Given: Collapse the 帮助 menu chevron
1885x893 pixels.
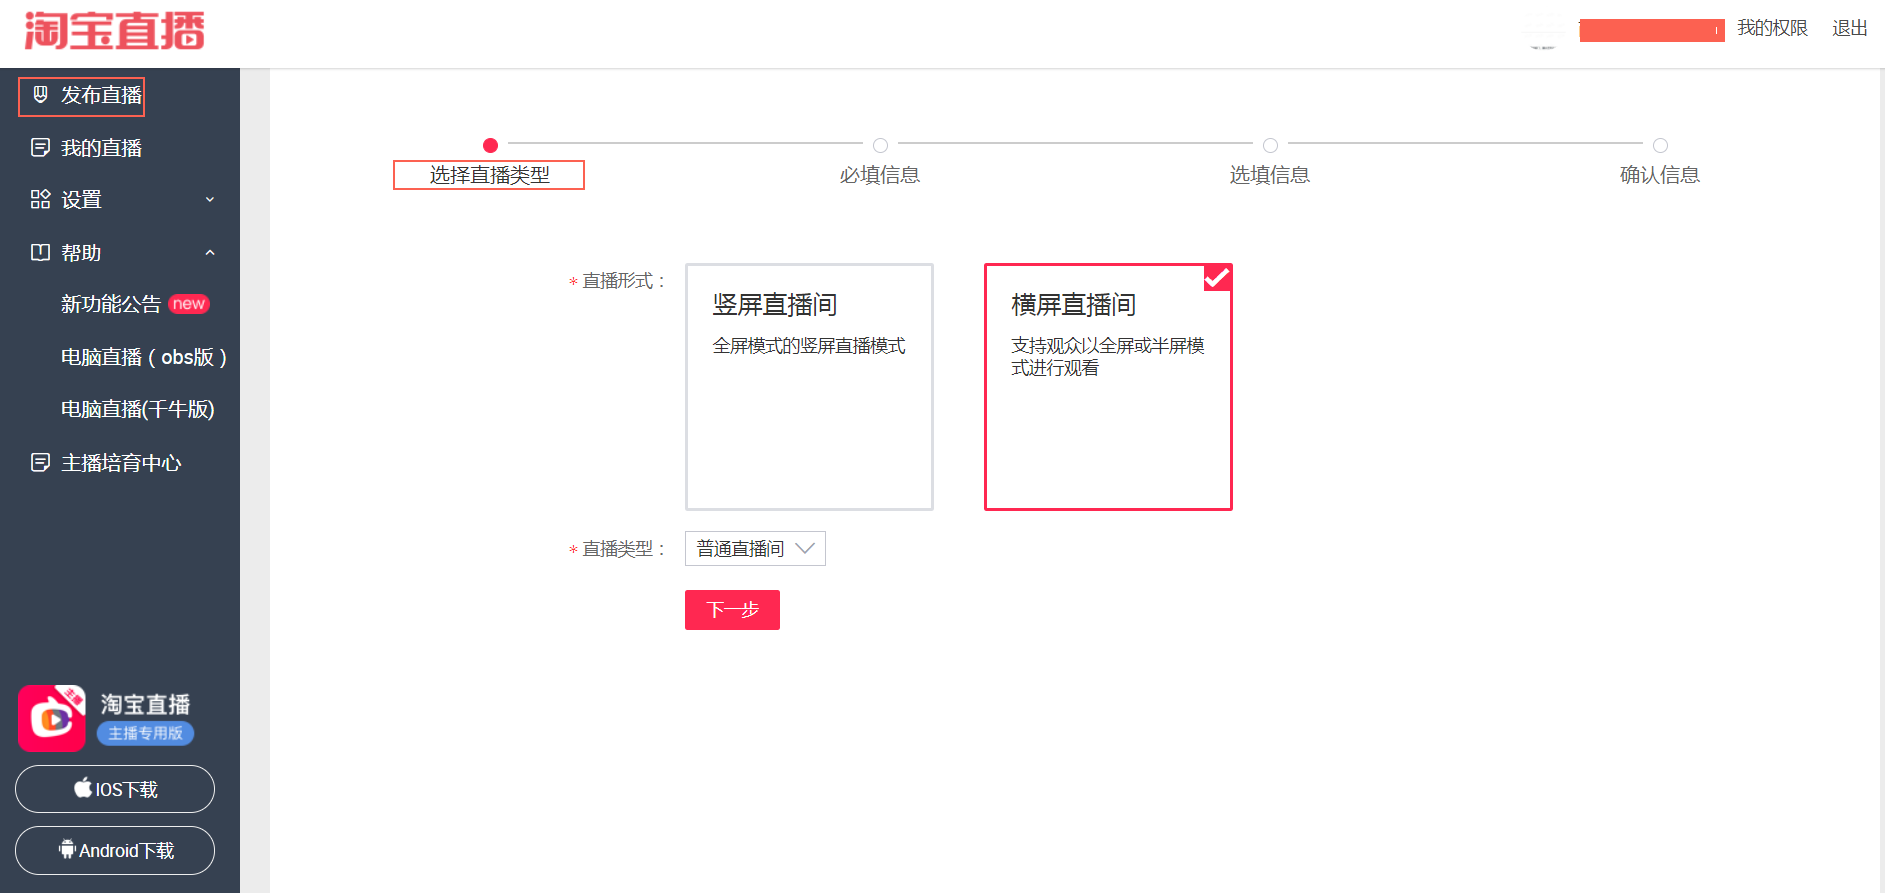Looking at the screenshot, I should coord(210,253).
